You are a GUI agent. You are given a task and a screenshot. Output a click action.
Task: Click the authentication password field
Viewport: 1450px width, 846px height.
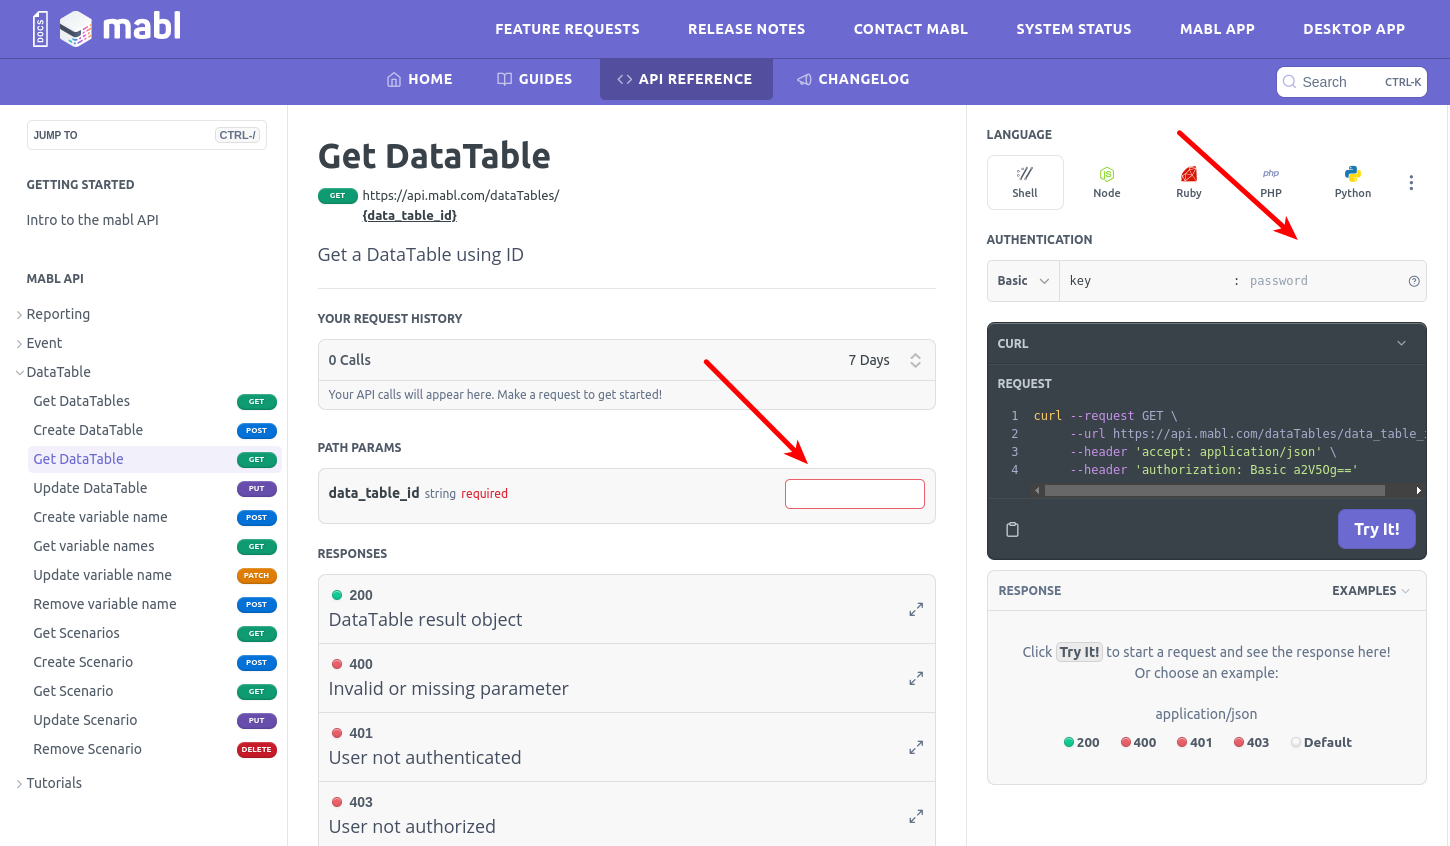pos(1324,281)
